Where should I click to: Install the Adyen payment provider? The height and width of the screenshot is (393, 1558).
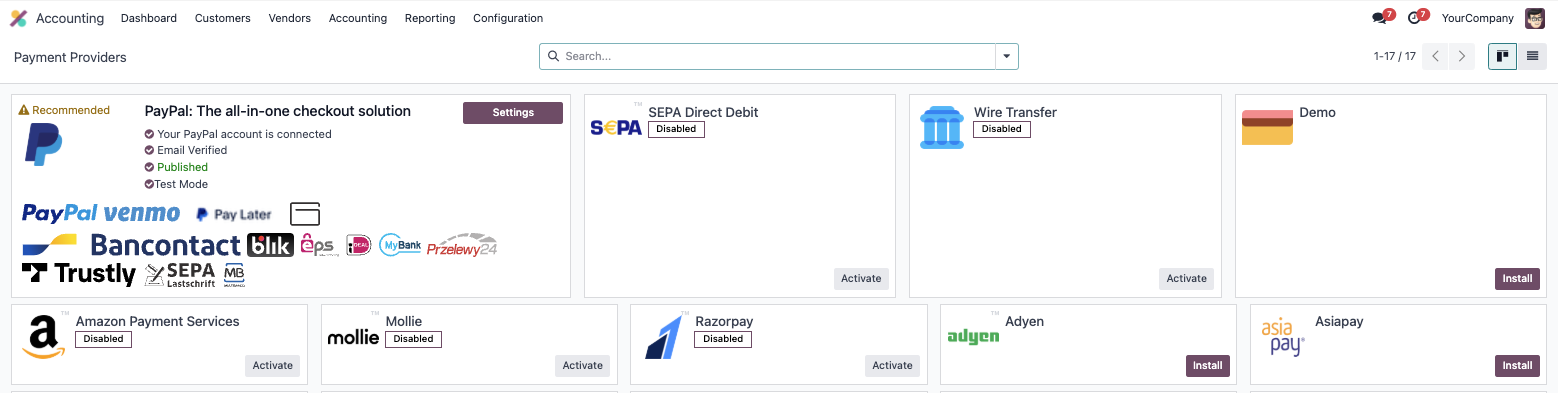tap(1208, 366)
